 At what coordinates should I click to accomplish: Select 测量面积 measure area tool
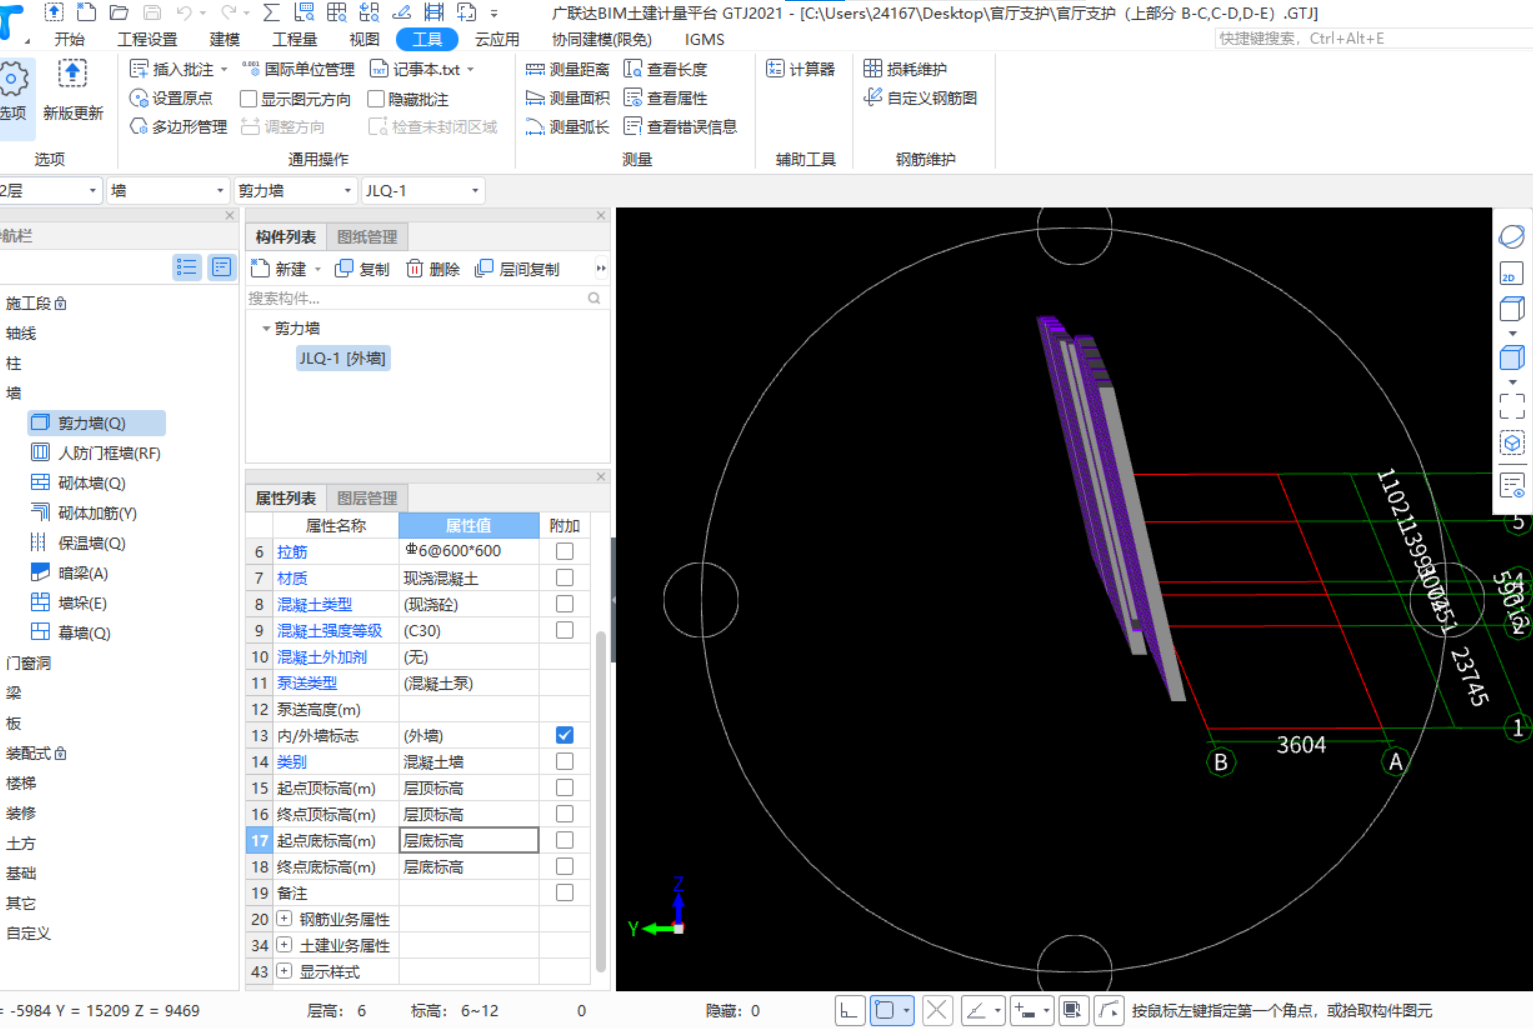point(567,98)
